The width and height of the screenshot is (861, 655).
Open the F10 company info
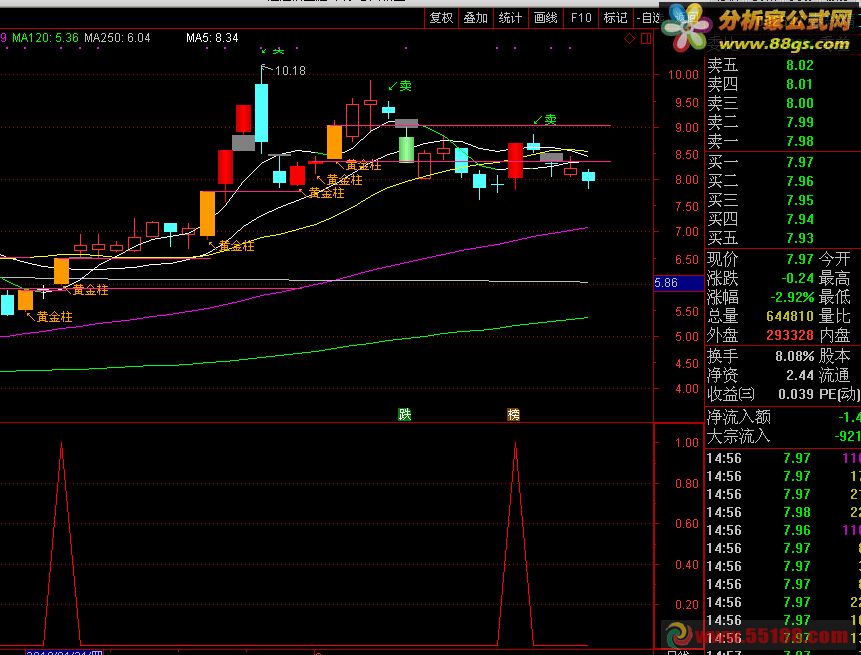(580, 18)
